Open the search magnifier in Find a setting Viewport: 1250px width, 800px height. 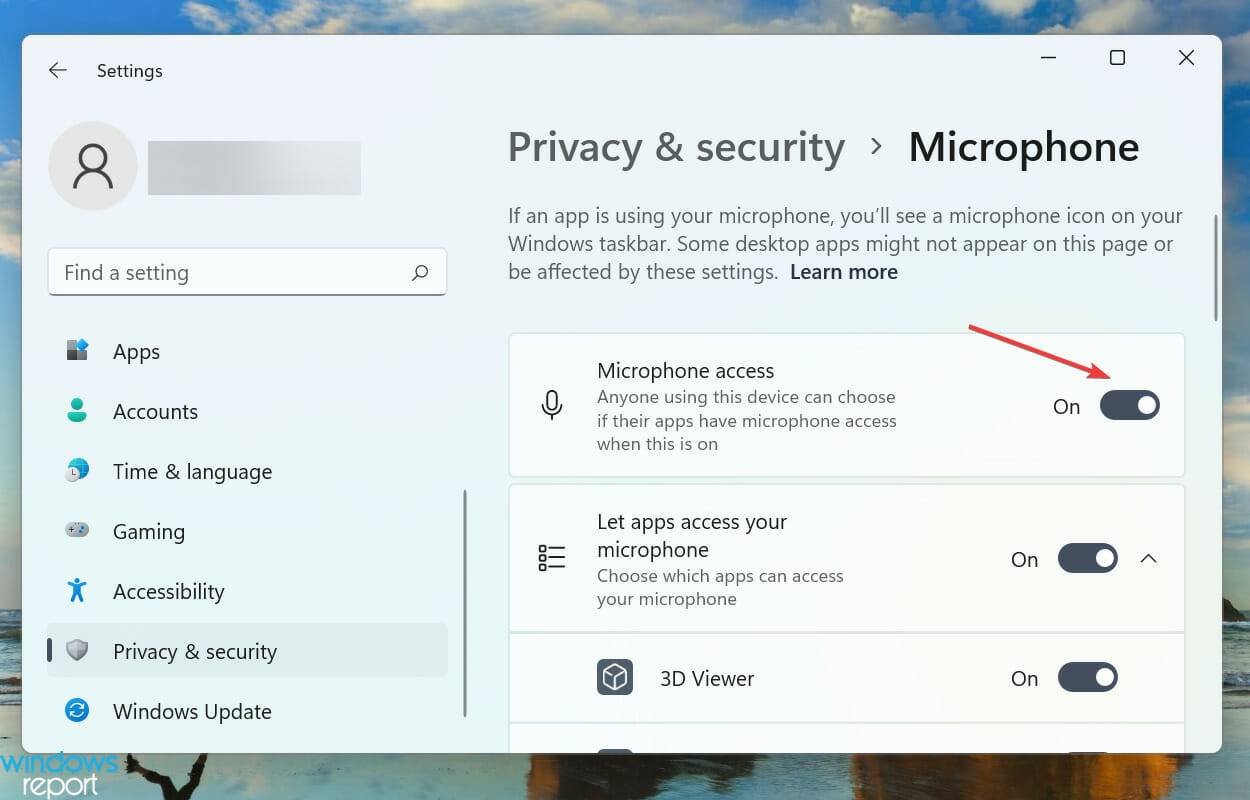click(421, 272)
